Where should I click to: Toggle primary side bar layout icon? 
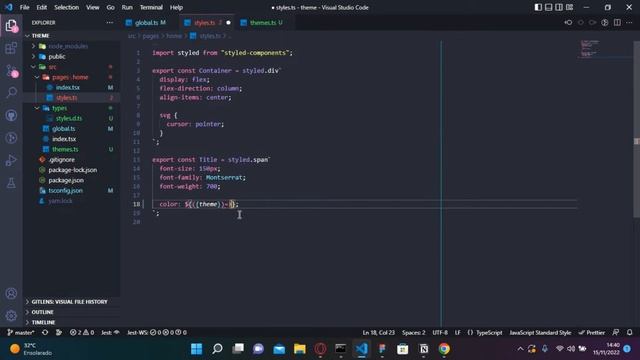click(538, 7)
